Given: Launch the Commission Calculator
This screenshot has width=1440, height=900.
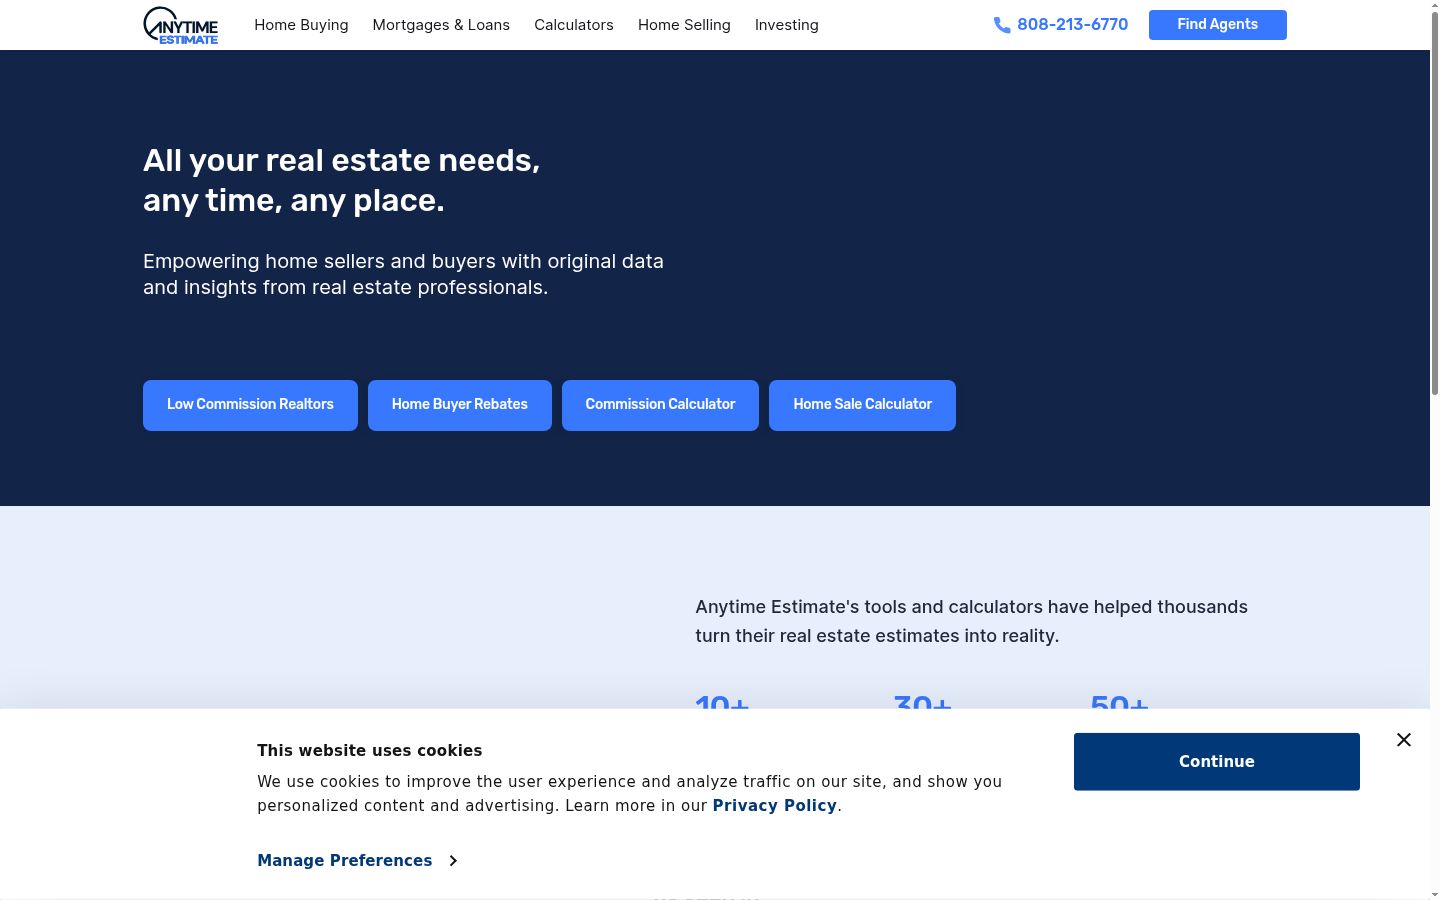Looking at the screenshot, I should pyautogui.click(x=660, y=405).
